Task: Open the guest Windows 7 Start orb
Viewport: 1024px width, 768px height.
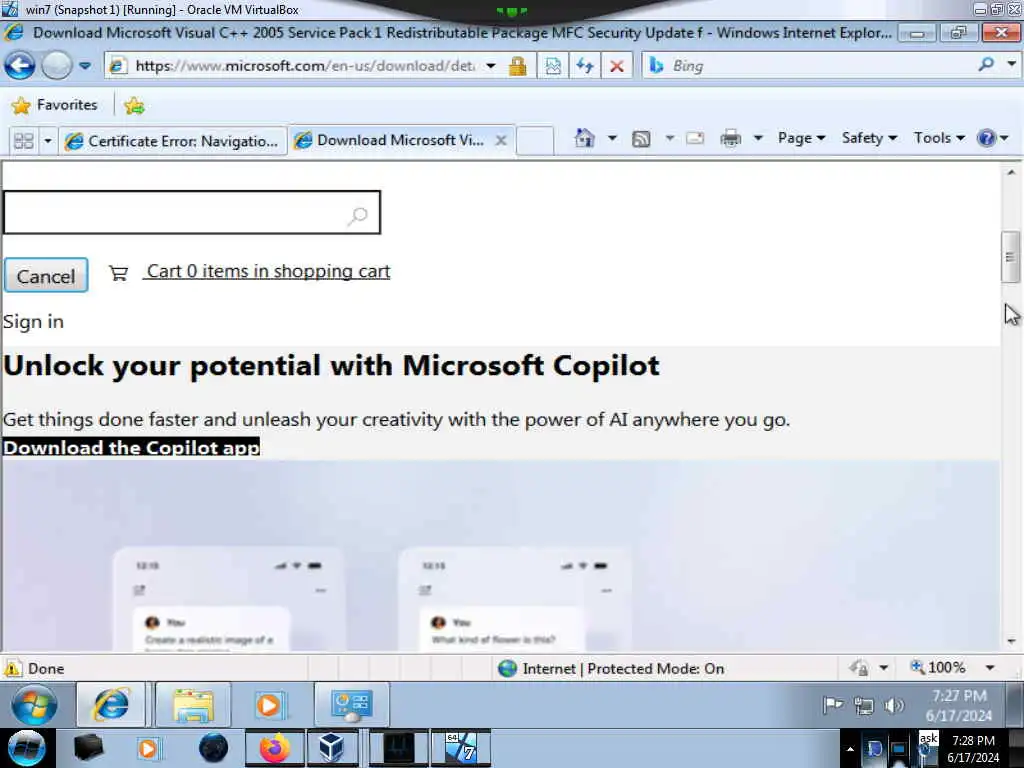Action: click(34, 705)
